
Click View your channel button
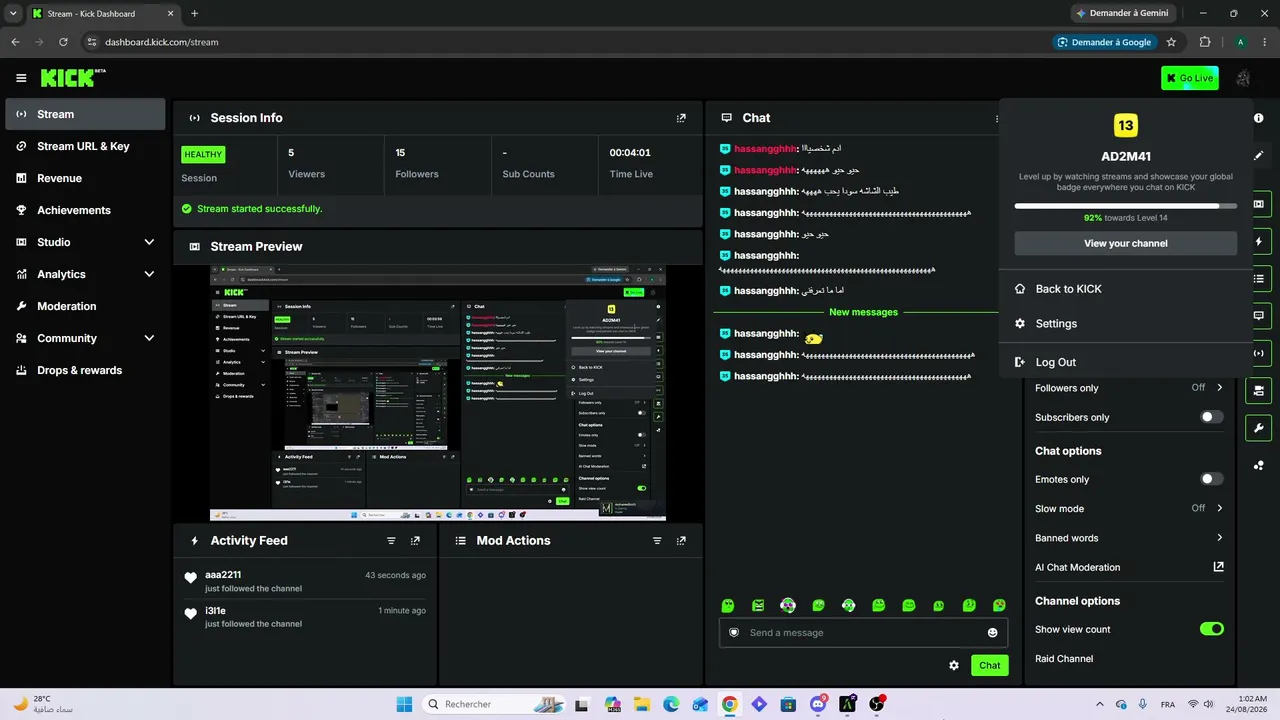click(1126, 243)
